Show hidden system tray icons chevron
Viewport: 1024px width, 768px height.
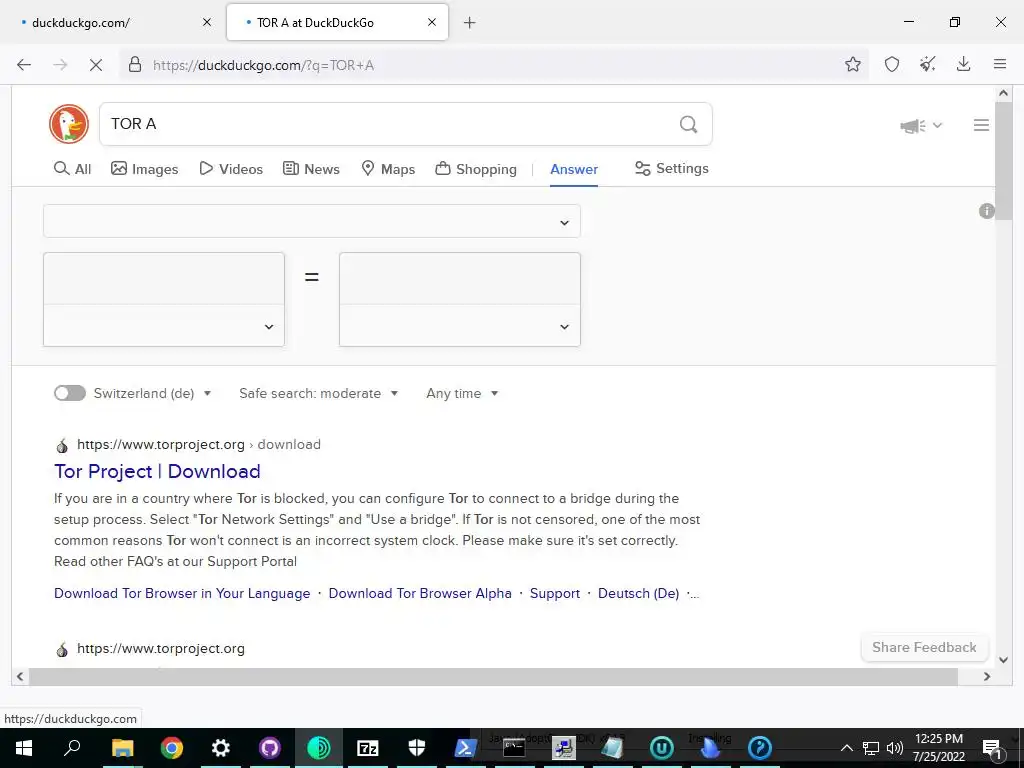(x=846, y=748)
